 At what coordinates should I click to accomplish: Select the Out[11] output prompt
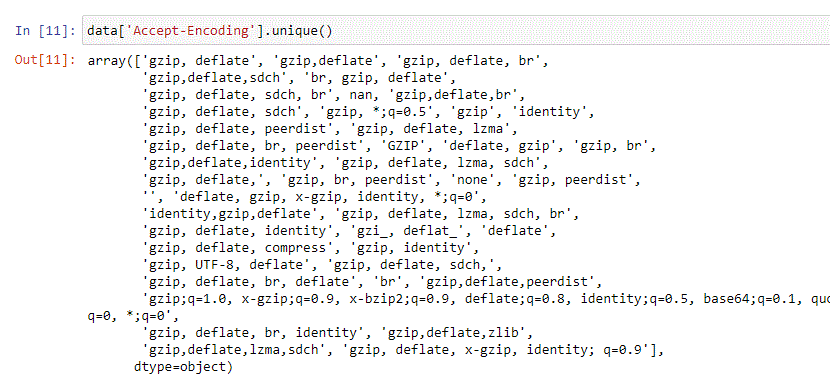pos(45,60)
